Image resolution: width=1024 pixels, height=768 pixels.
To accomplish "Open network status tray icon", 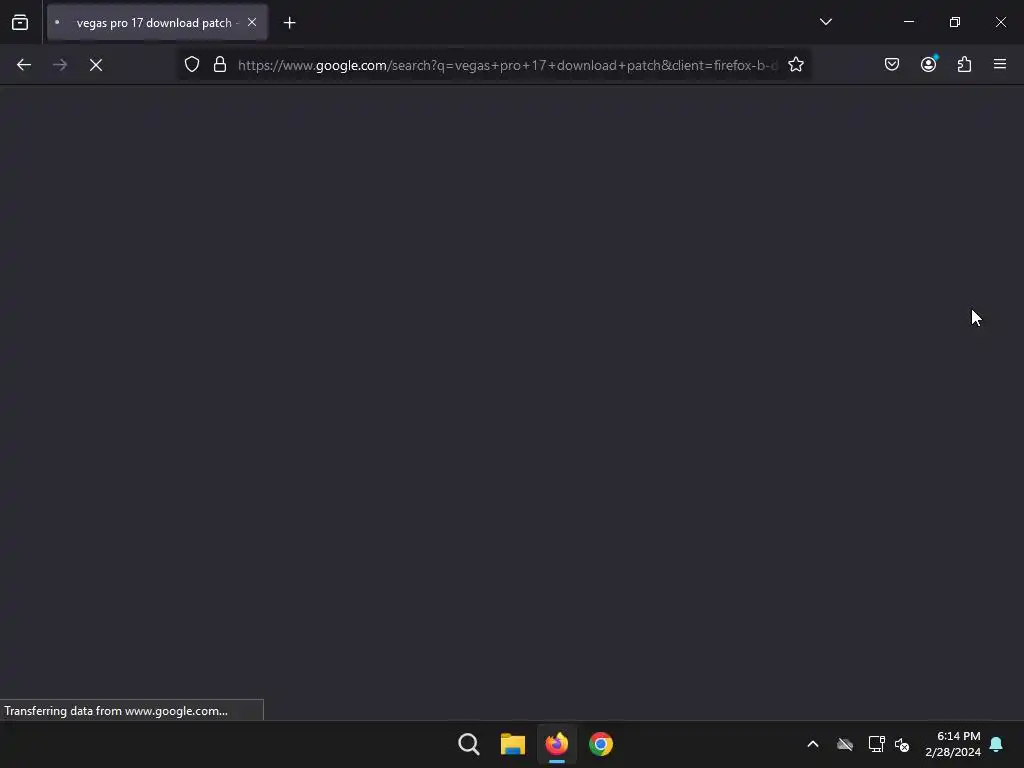I will (x=876, y=744).
